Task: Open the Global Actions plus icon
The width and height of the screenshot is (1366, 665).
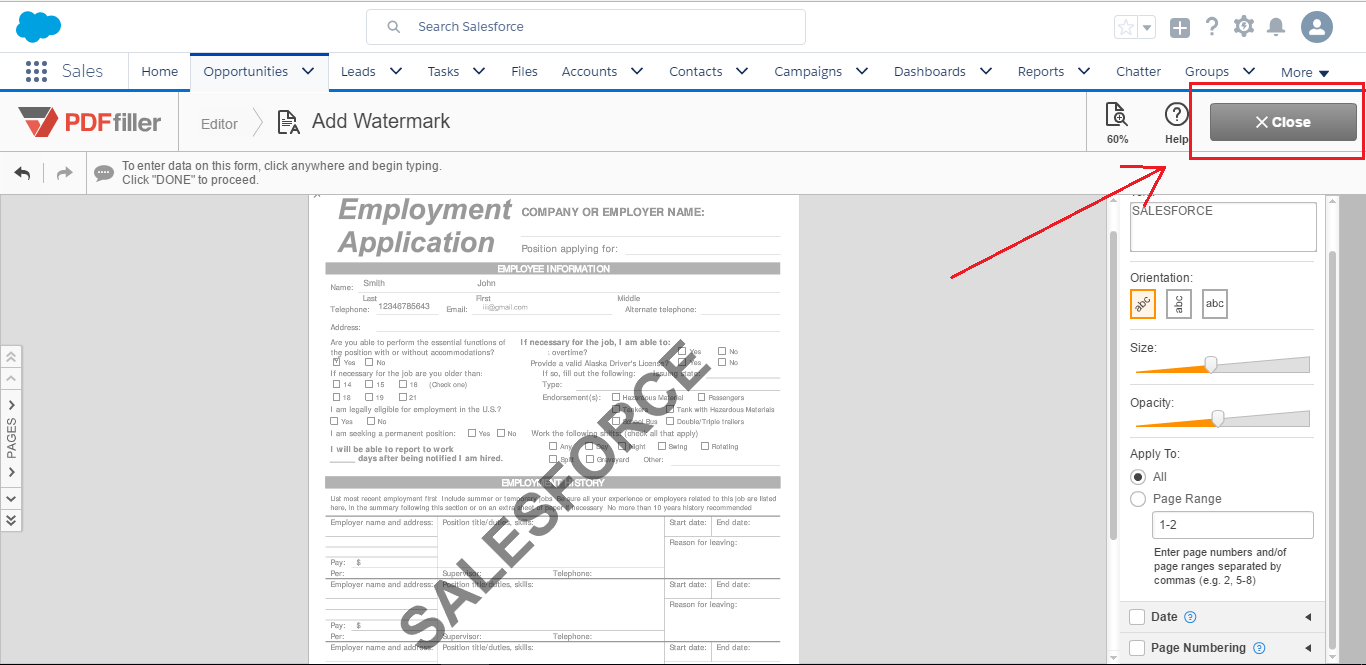Action: click(x=1180, y=27)
